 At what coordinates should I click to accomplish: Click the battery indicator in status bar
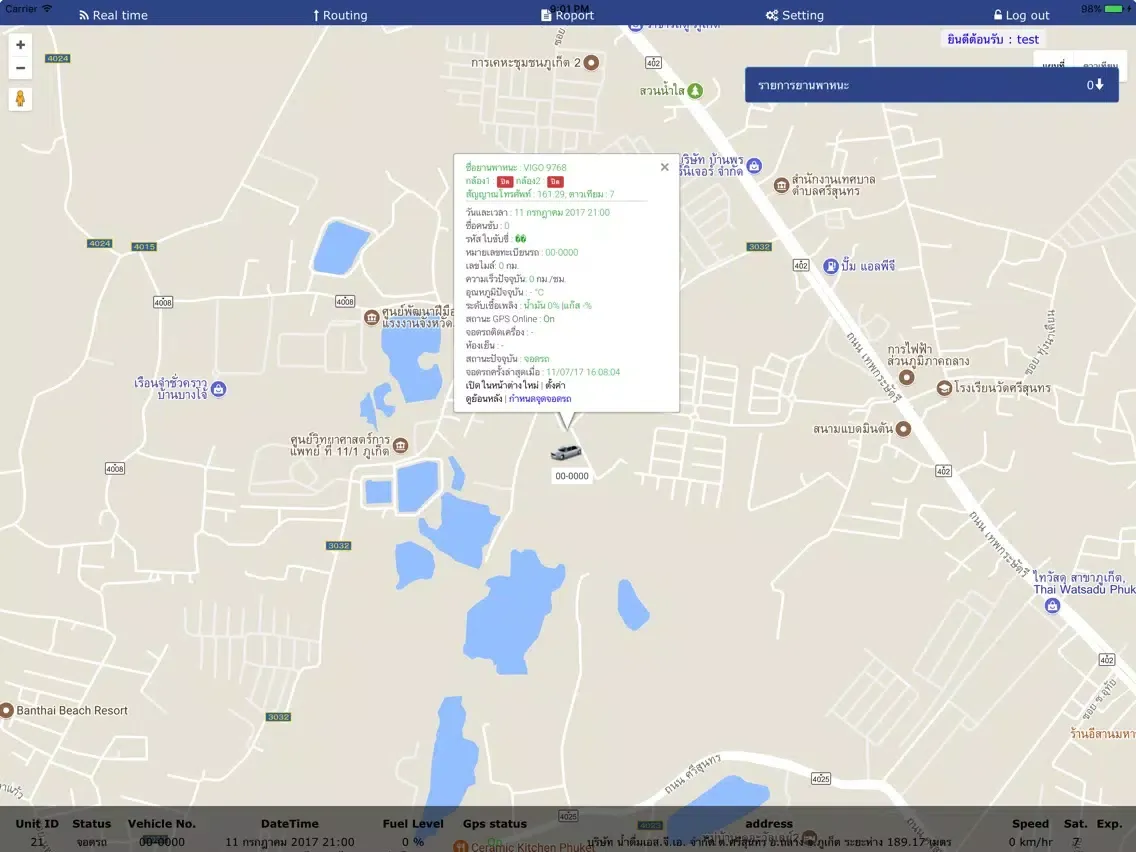(x=1116, y=9)
